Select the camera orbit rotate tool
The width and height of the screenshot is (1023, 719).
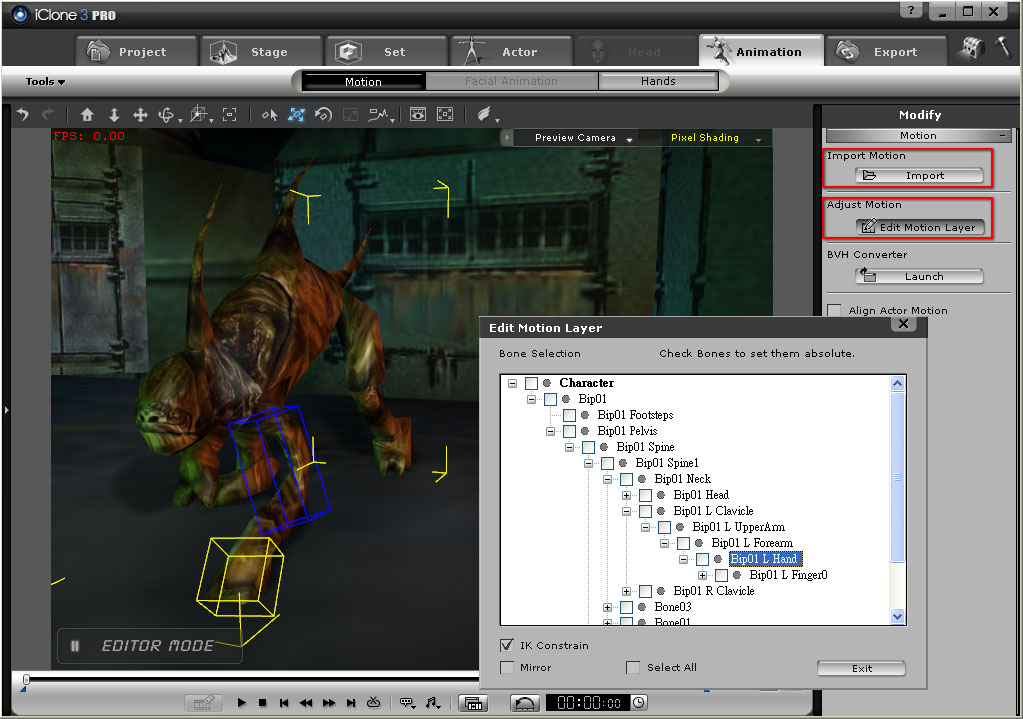[167, 115]
